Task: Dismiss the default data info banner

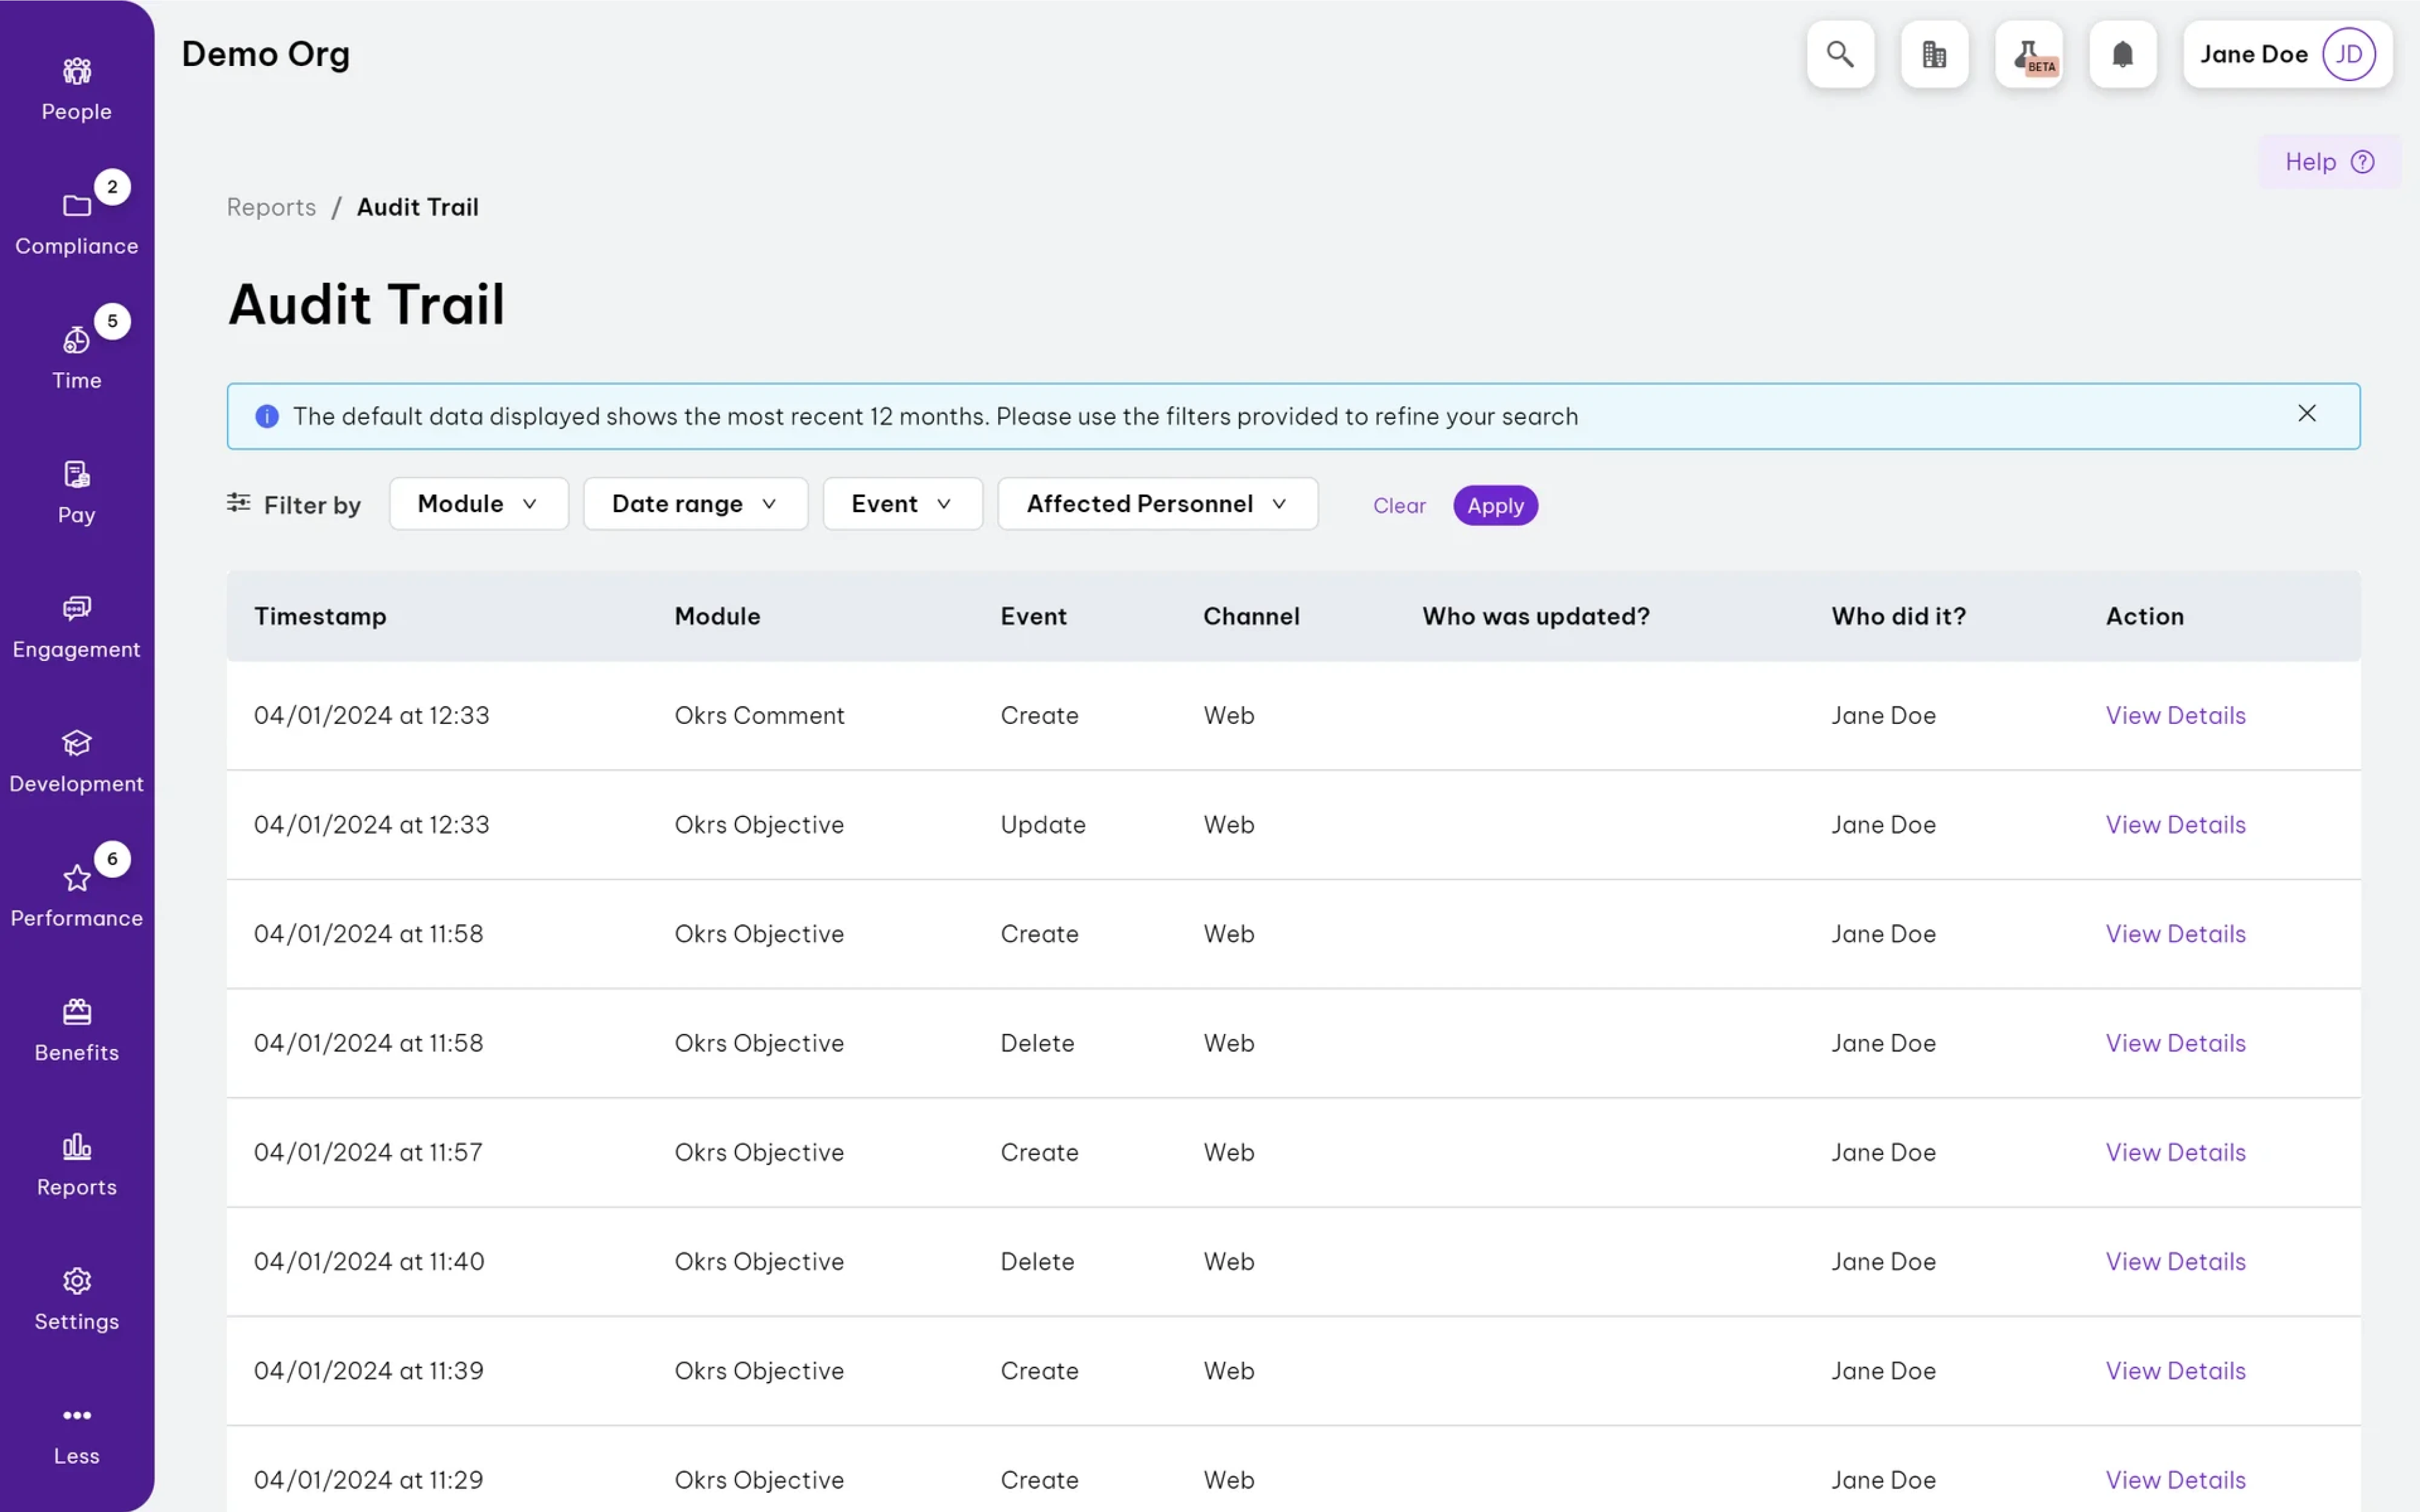Action: tap(2307, 413)
